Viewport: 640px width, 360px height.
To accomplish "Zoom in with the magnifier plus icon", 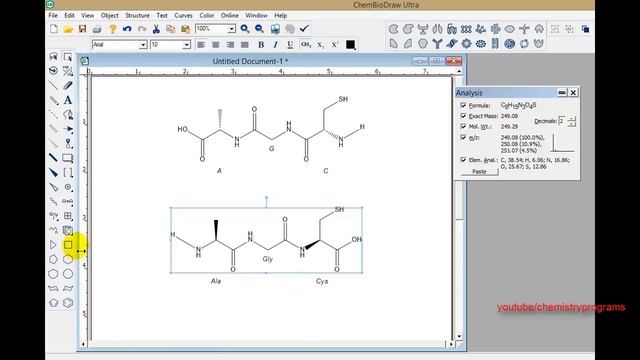I will [x=245, y=29].
